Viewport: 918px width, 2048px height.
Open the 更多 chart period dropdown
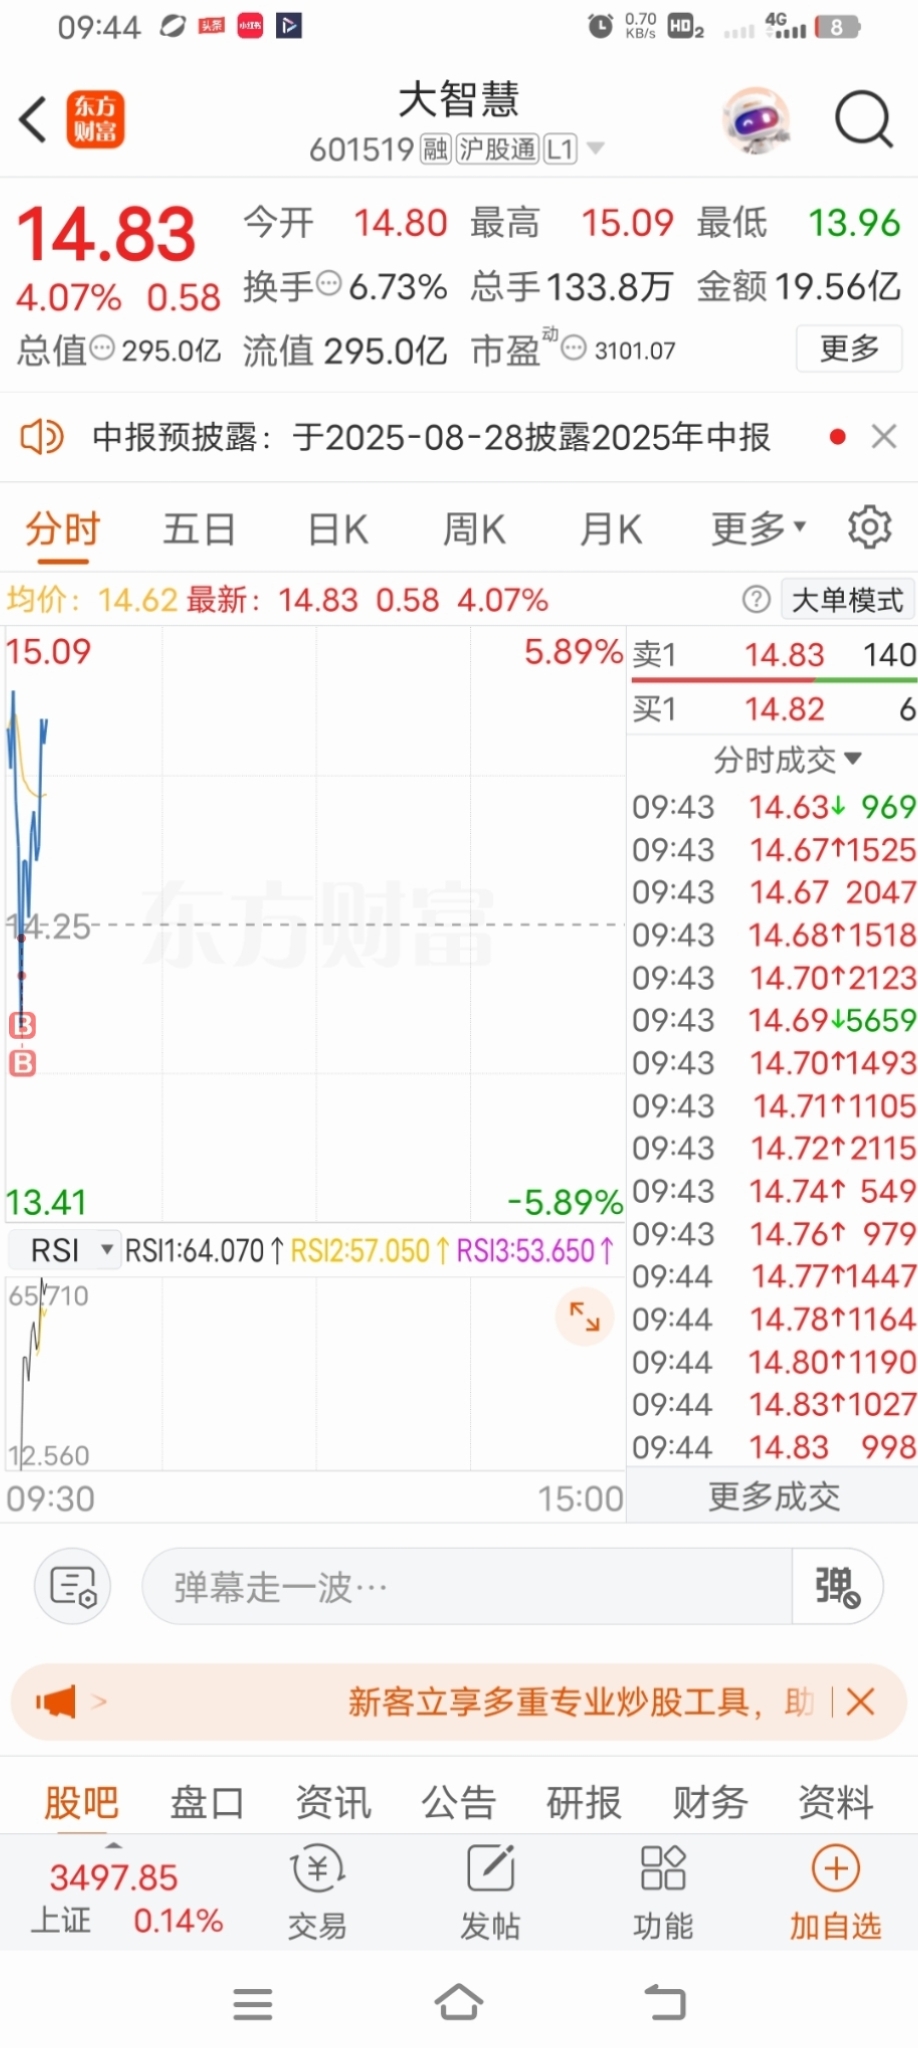click(758, 528)
